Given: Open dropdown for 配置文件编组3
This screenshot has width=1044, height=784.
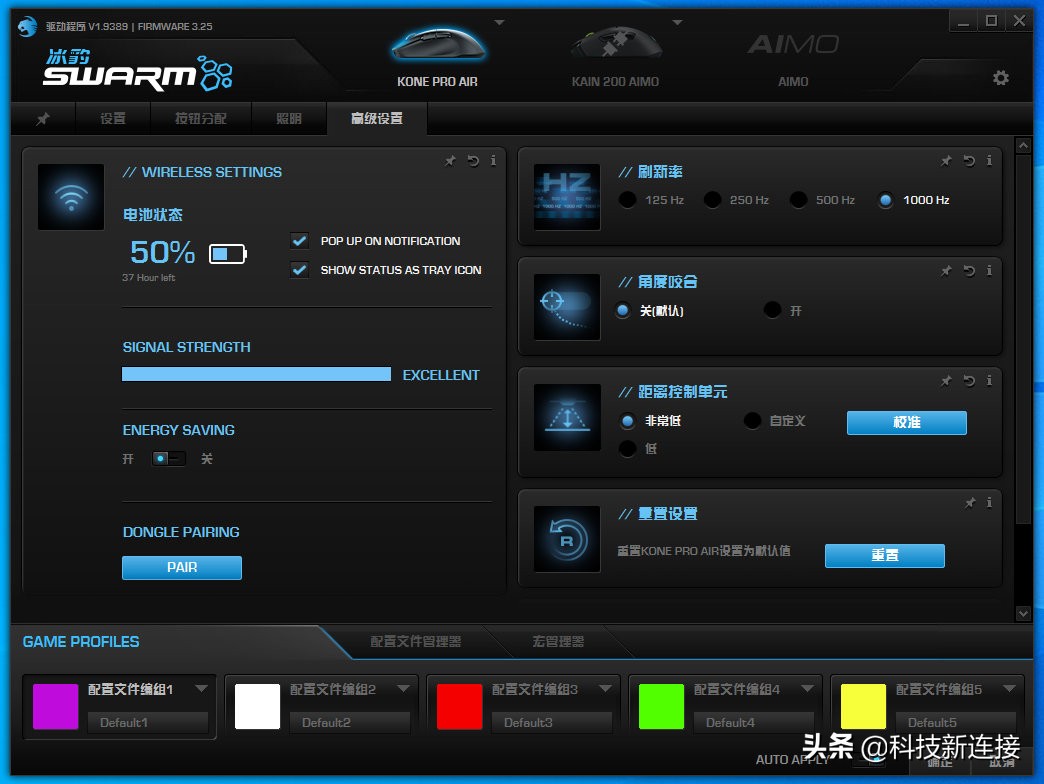Looking at the screenshot, I should coord(605,688).
